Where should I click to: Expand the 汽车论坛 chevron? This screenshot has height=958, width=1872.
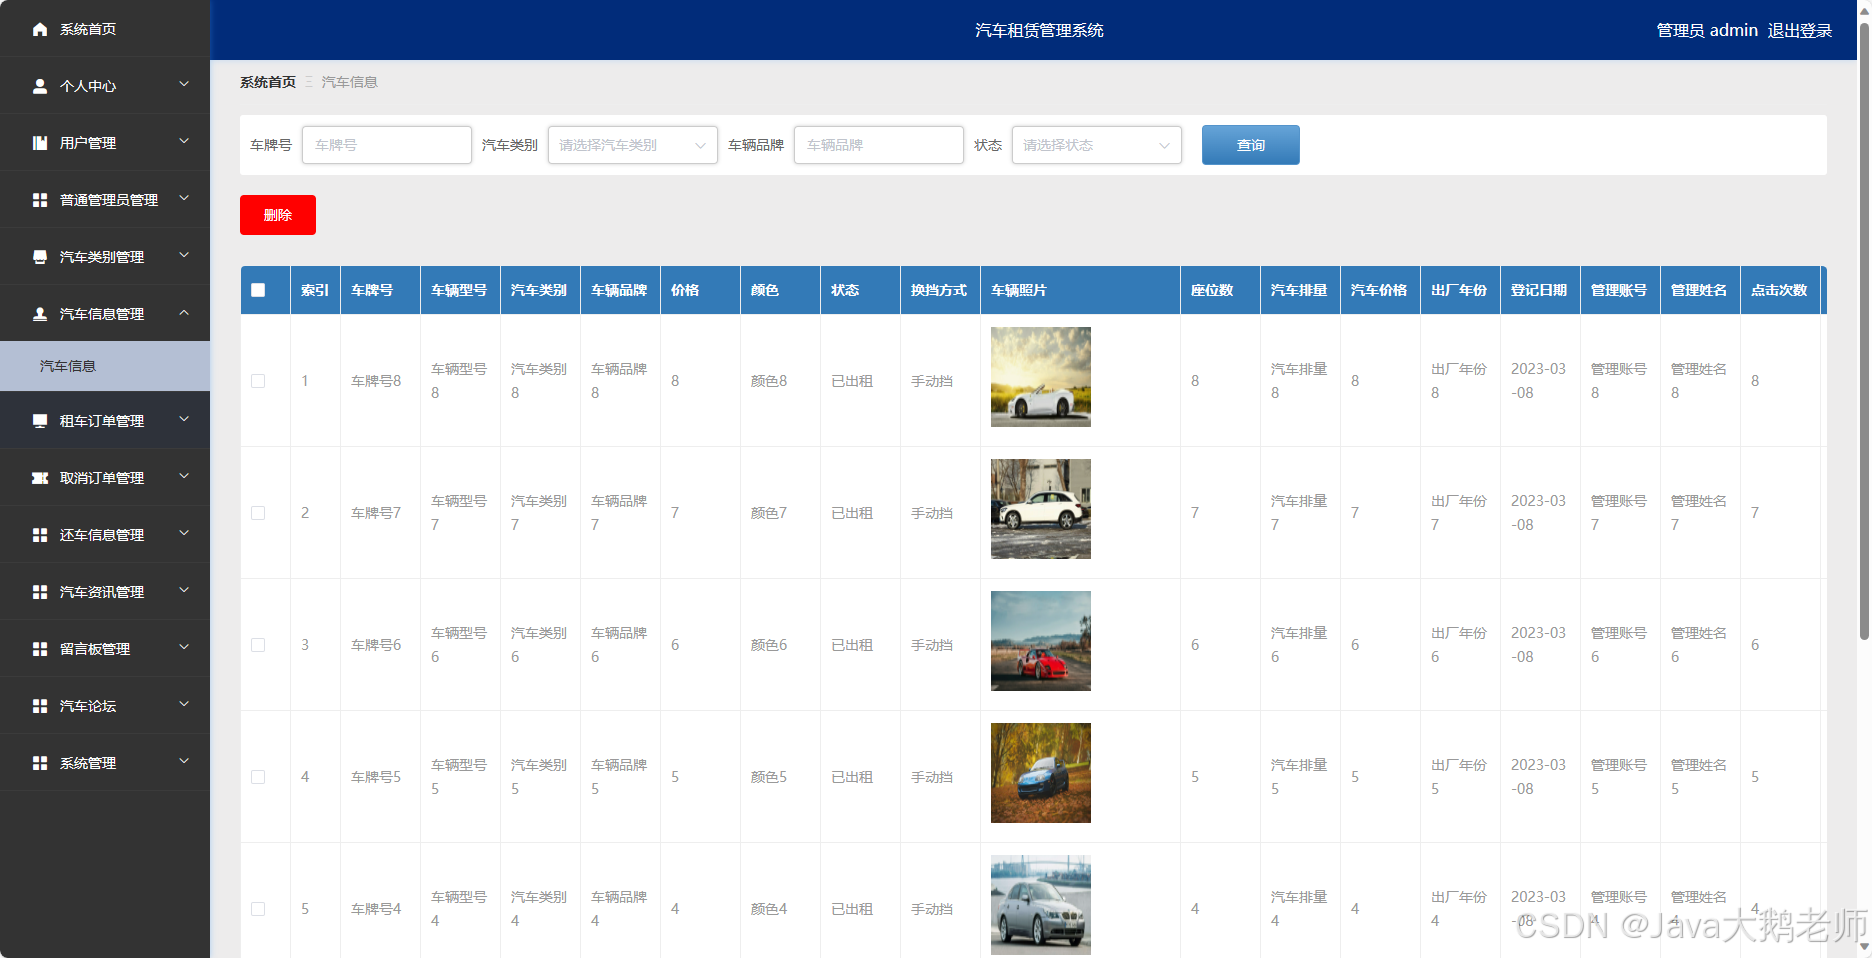point(184,705)
